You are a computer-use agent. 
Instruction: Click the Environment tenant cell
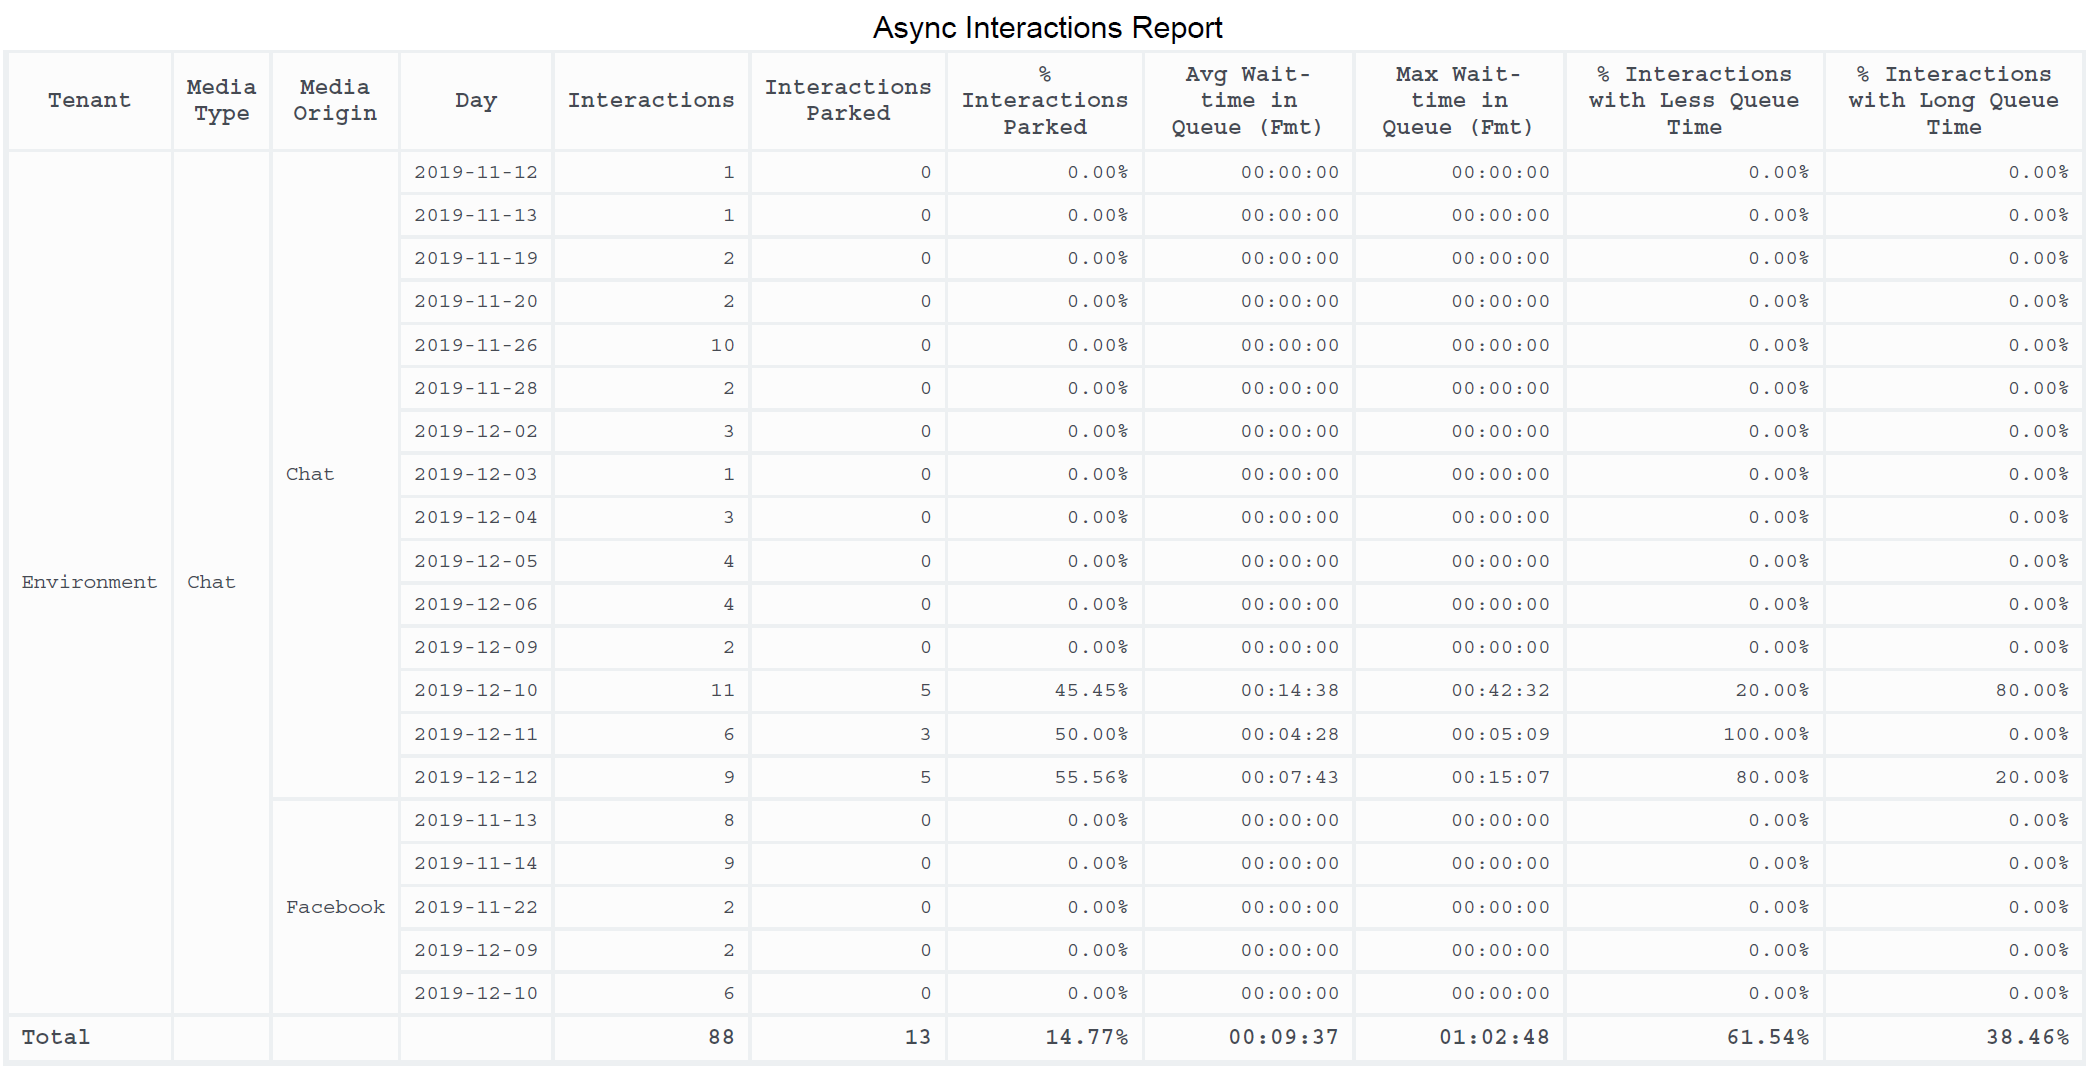[x=89, y=582]
